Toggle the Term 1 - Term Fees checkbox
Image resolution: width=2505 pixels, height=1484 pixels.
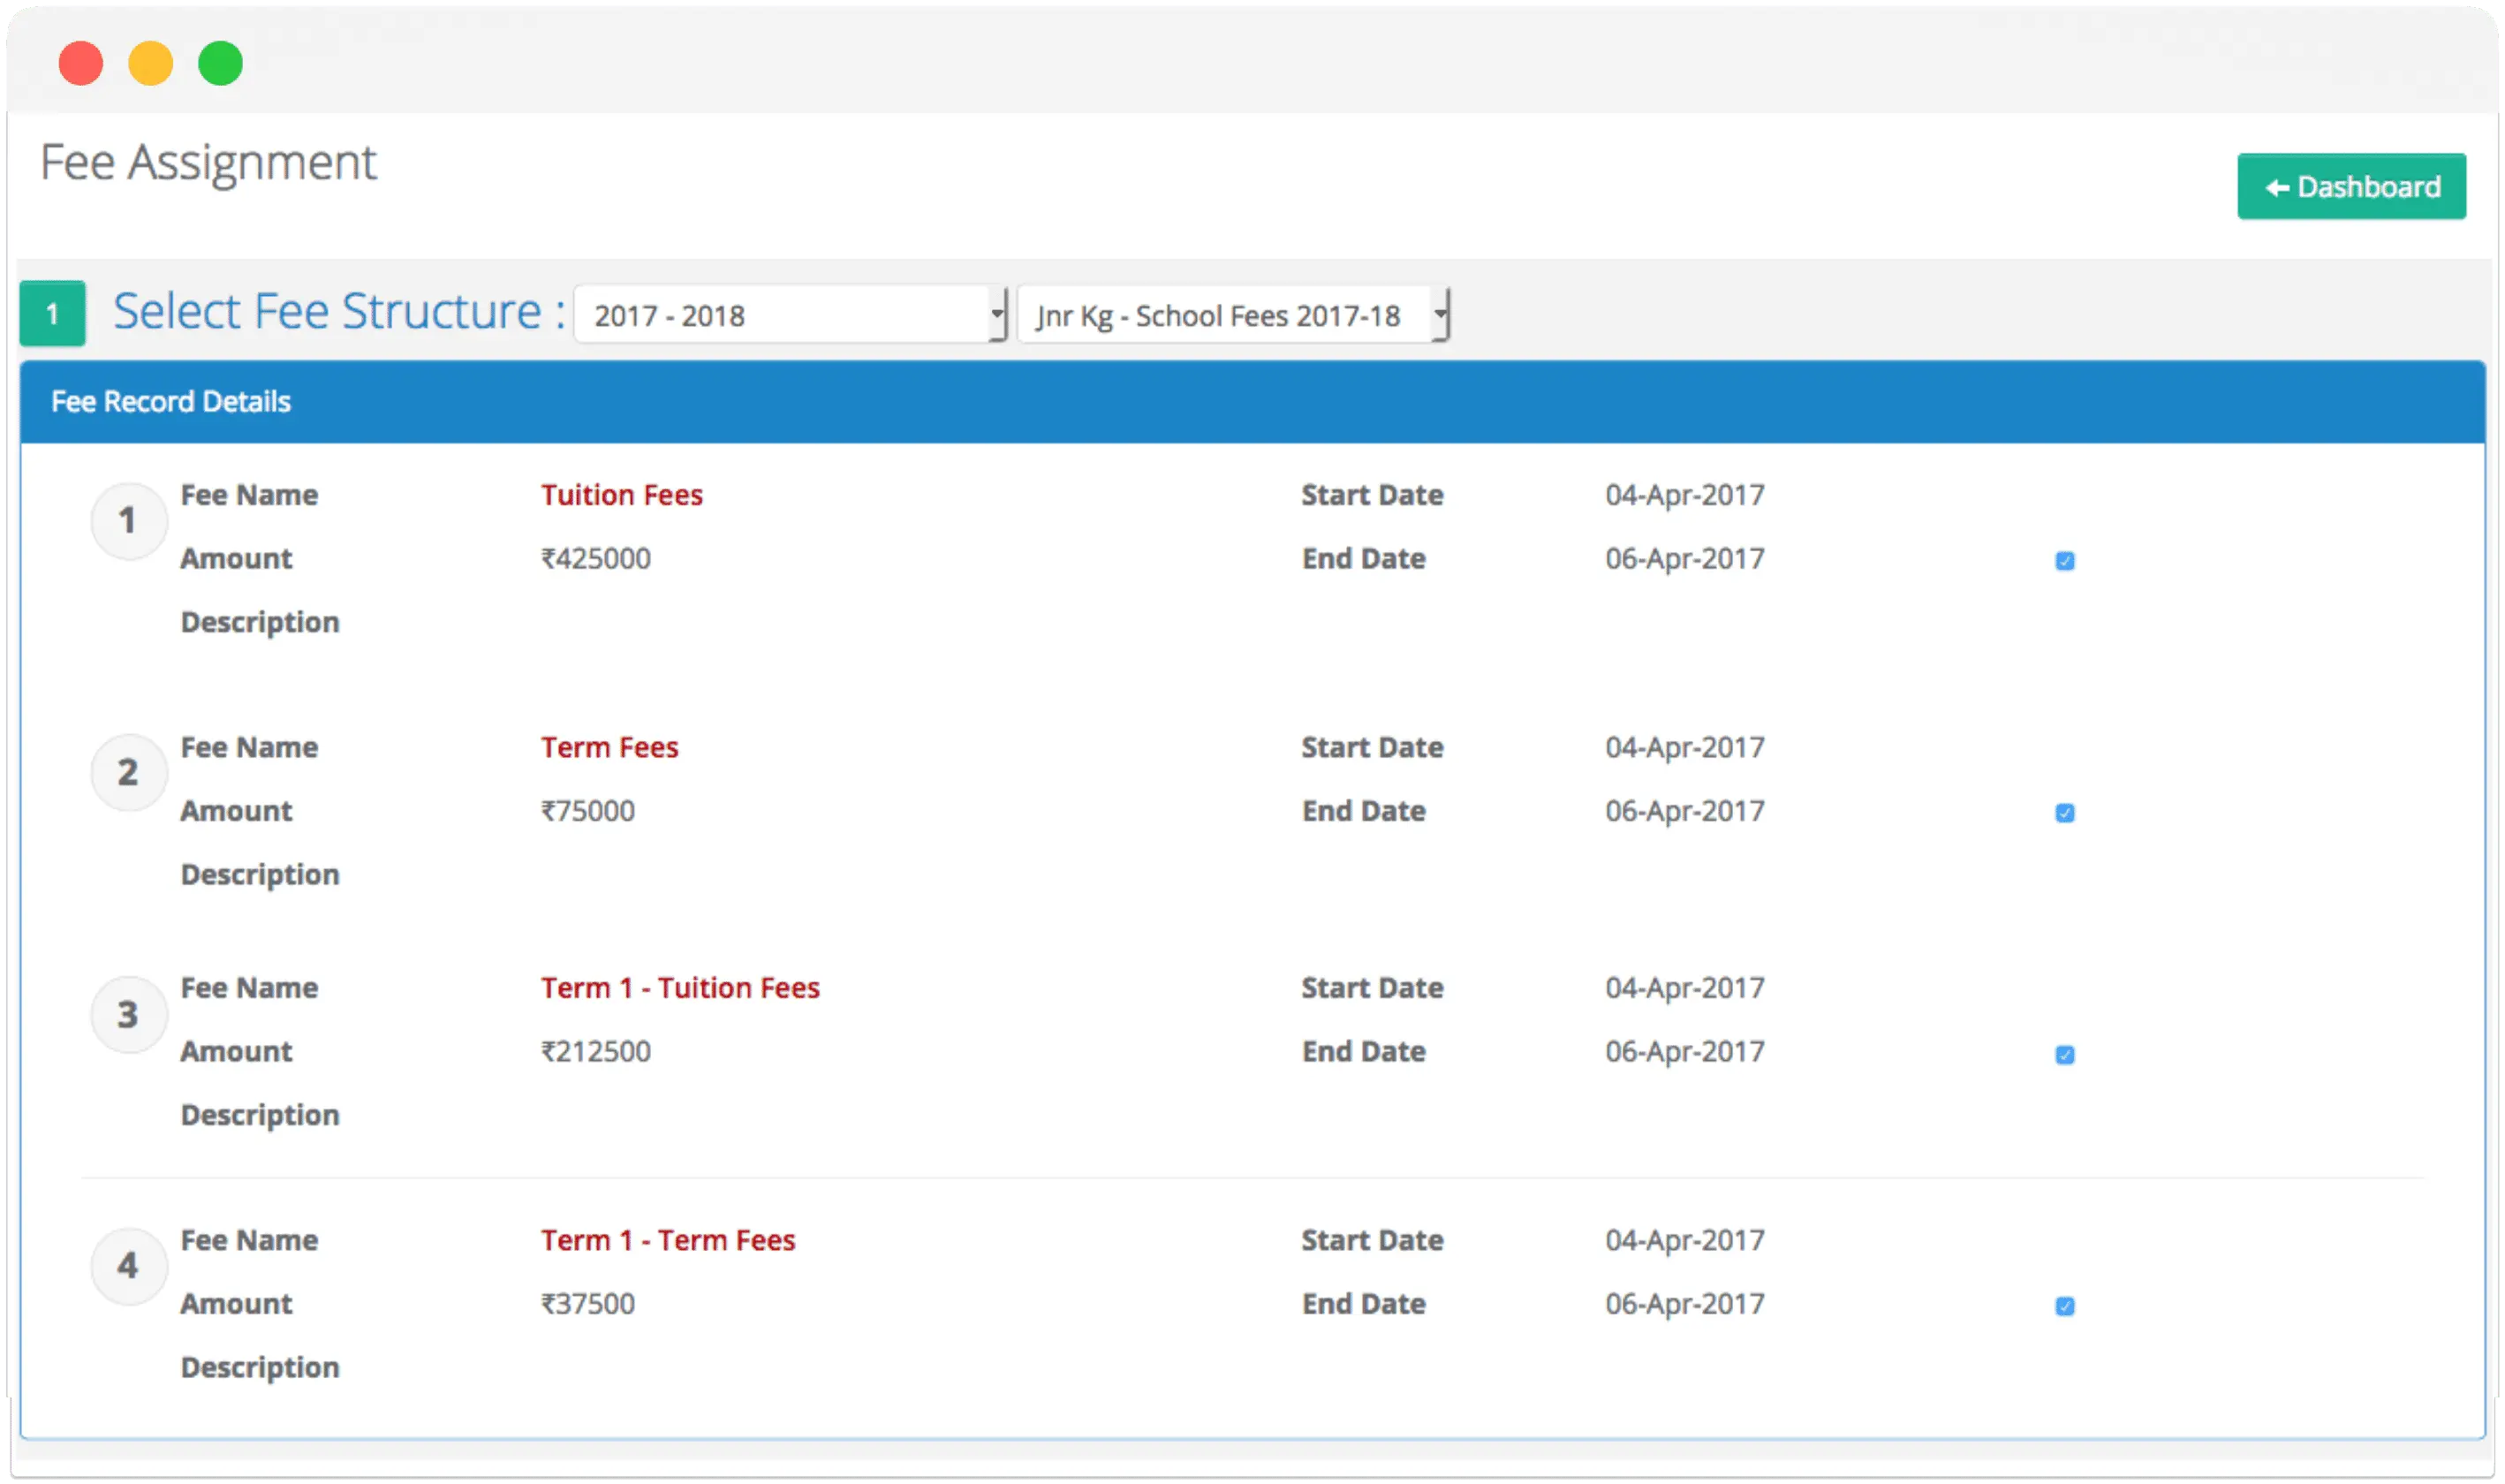tap(2065, 1306)
